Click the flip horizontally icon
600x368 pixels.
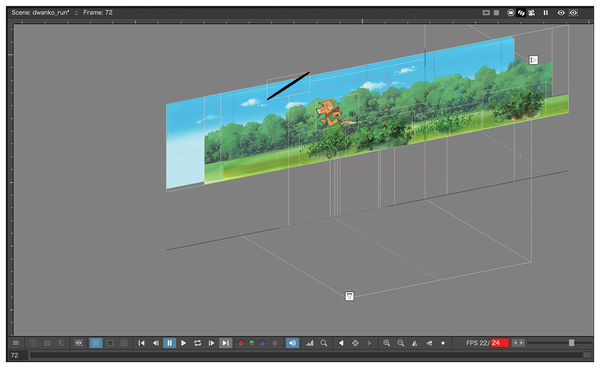coord(415,343)
